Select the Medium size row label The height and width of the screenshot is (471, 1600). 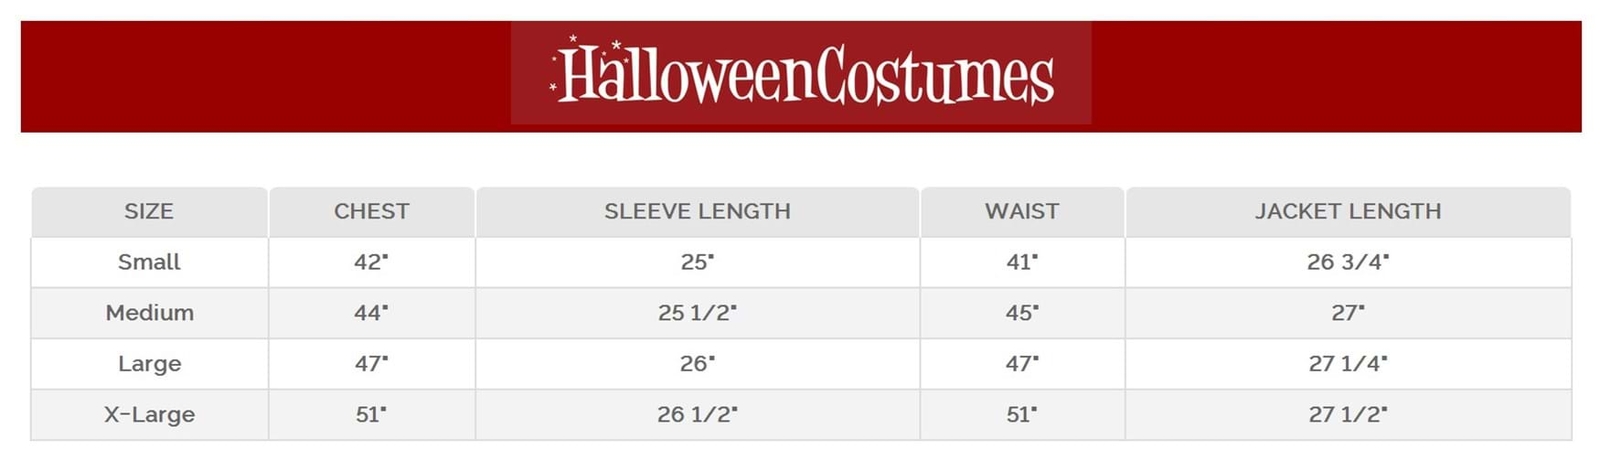tap(149, 313)
